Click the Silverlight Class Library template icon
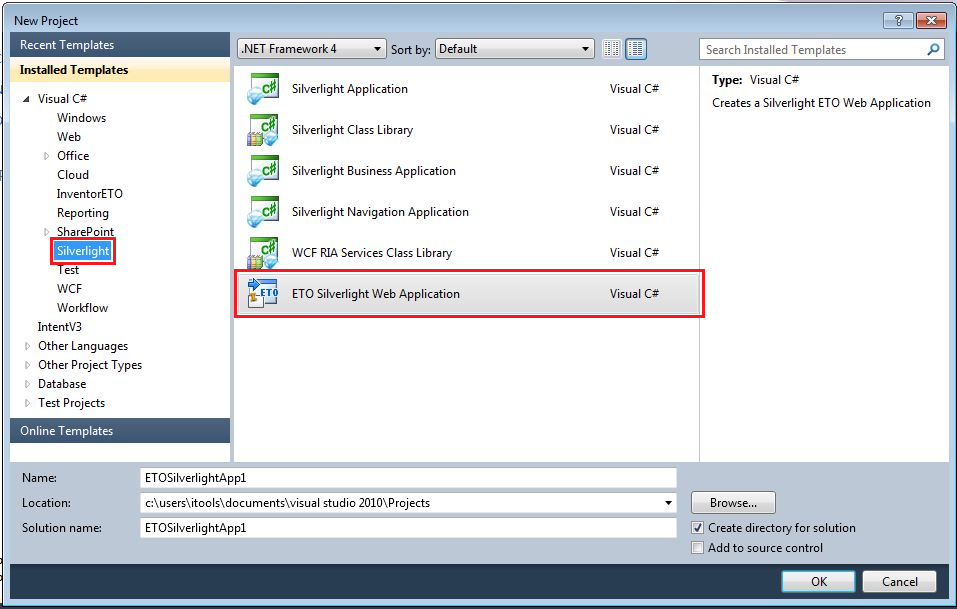The width and height of the screenshot is (957, 609). pyautogui.click(x=262, y=130)
